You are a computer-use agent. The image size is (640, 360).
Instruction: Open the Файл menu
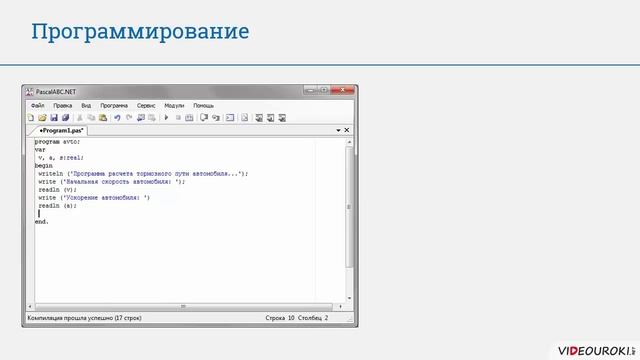point(38,106)
